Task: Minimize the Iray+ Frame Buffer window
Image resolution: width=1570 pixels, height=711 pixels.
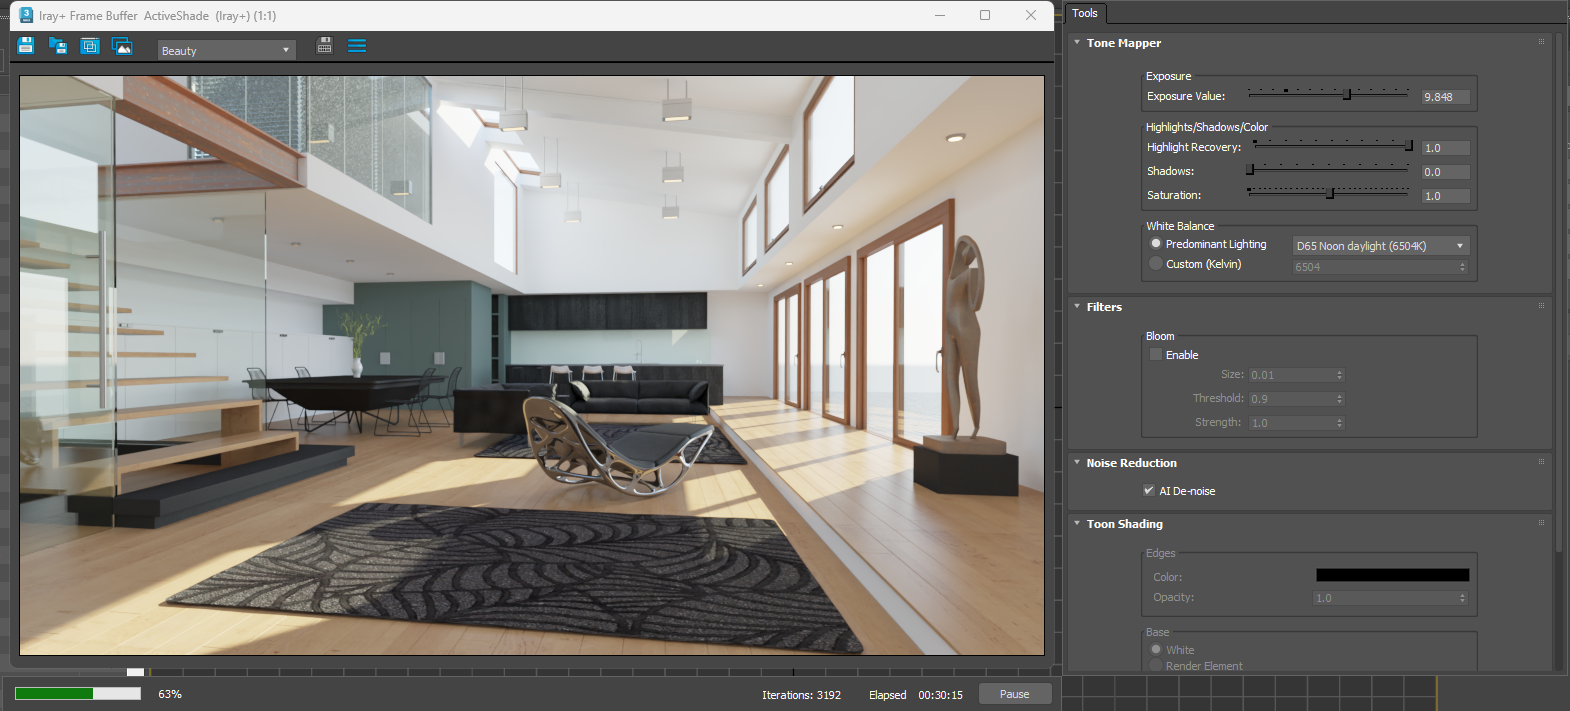Action: (x=940, y=15)
